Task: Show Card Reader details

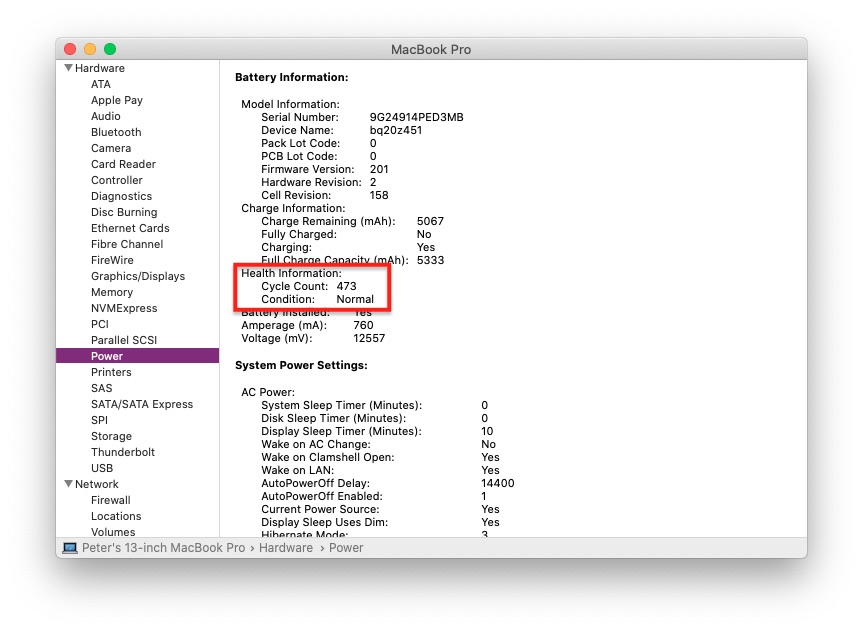Action: tap(123, 164)
